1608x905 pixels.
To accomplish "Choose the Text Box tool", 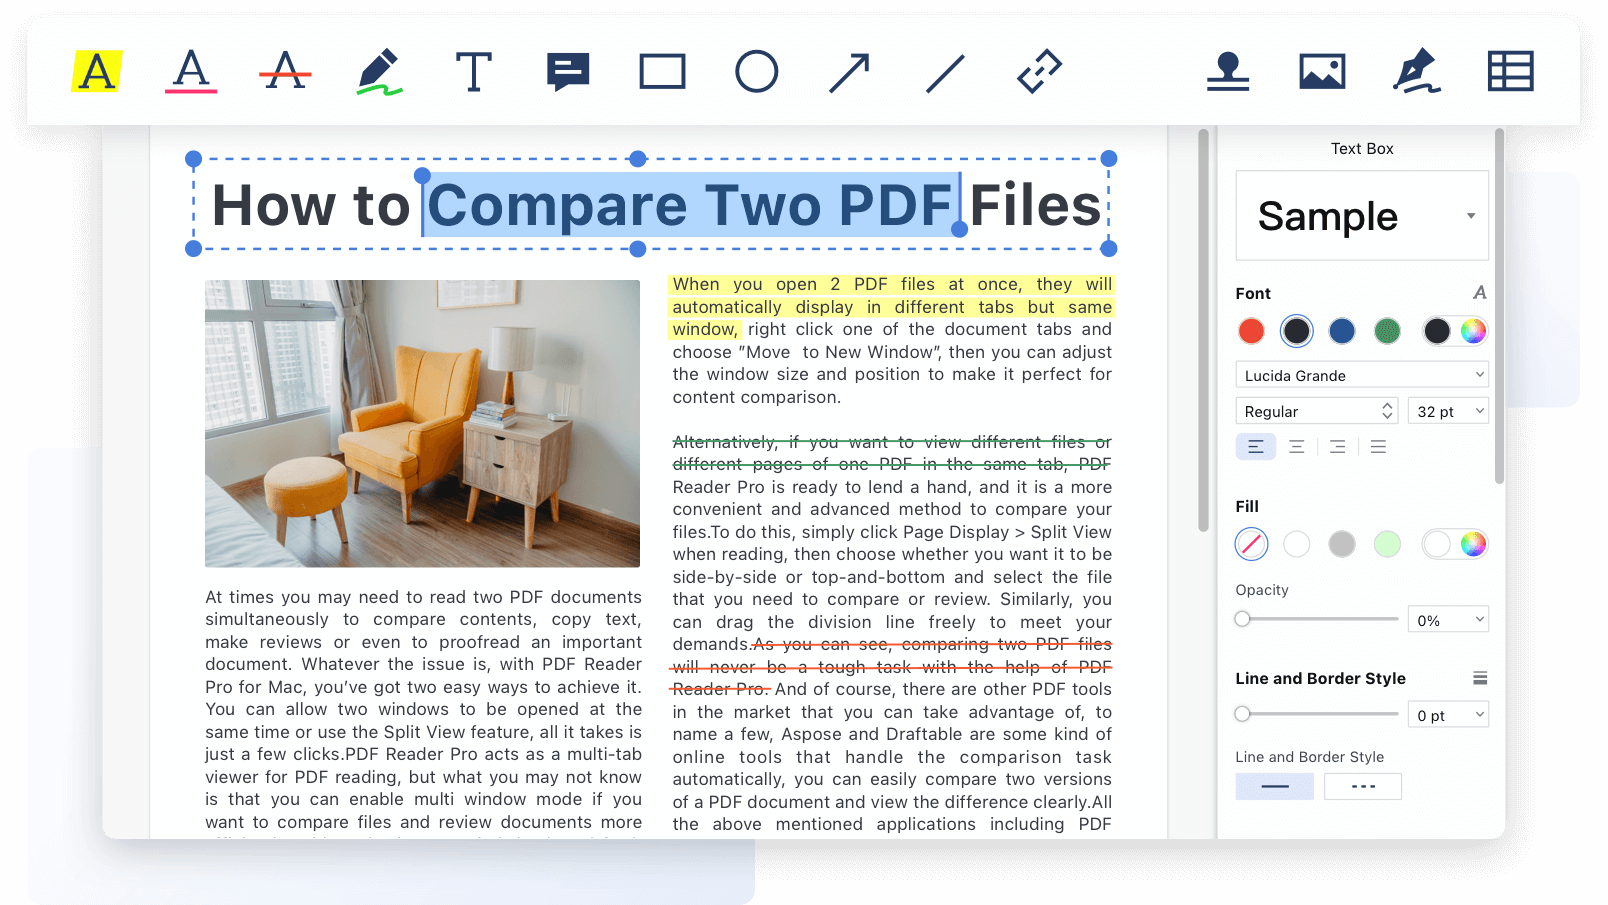I will pos(473,72).
